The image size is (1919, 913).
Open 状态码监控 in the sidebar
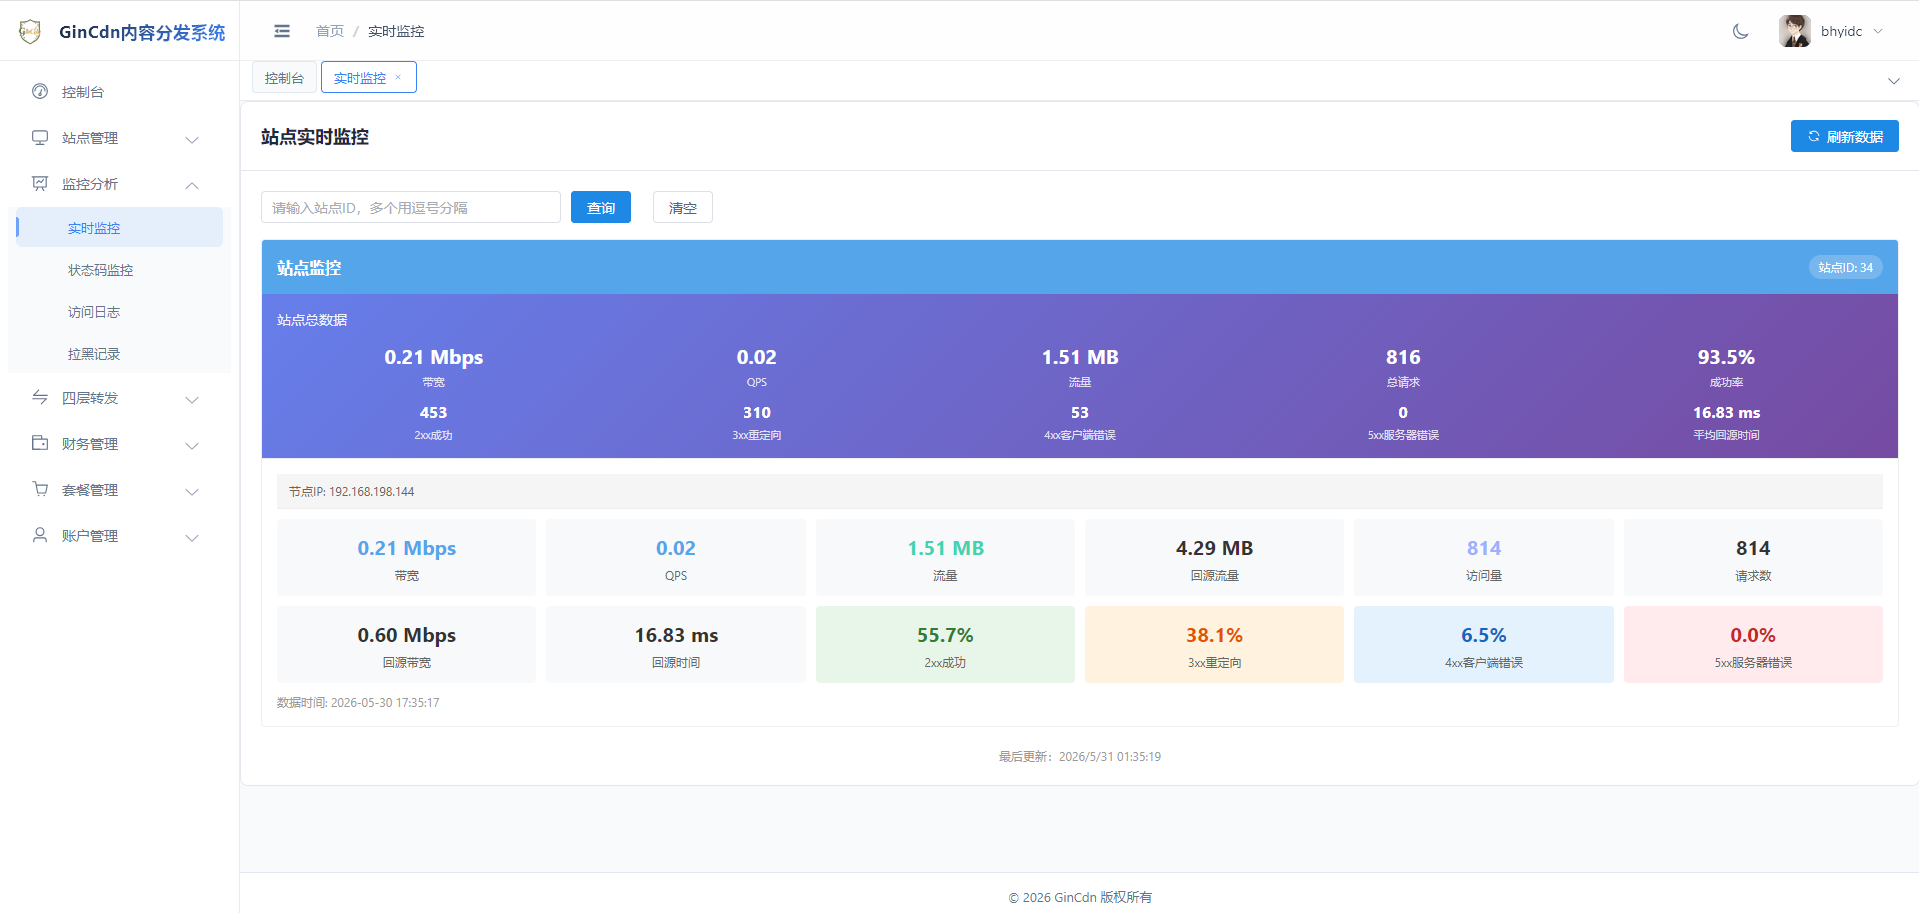coord(119,270)
